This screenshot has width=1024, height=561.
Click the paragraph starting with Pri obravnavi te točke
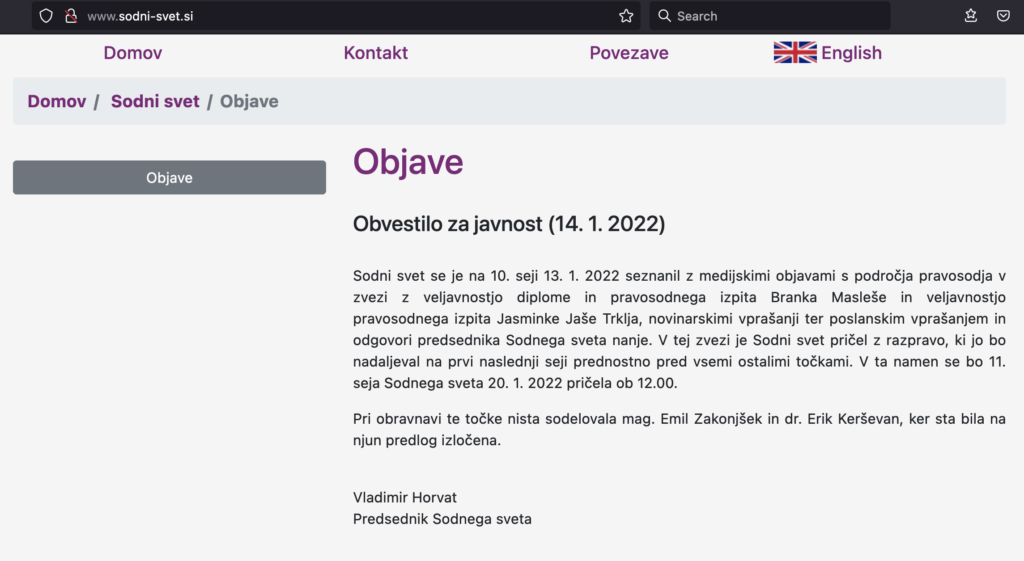point(679,430)
